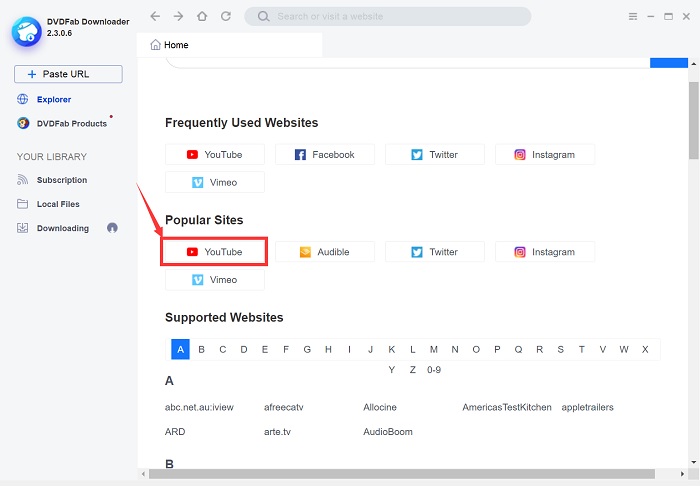Image resolution: width=700 pixels, height=486 pixels.
Task: Click the Local Files folder icon
Action: [x=22, y=204]
